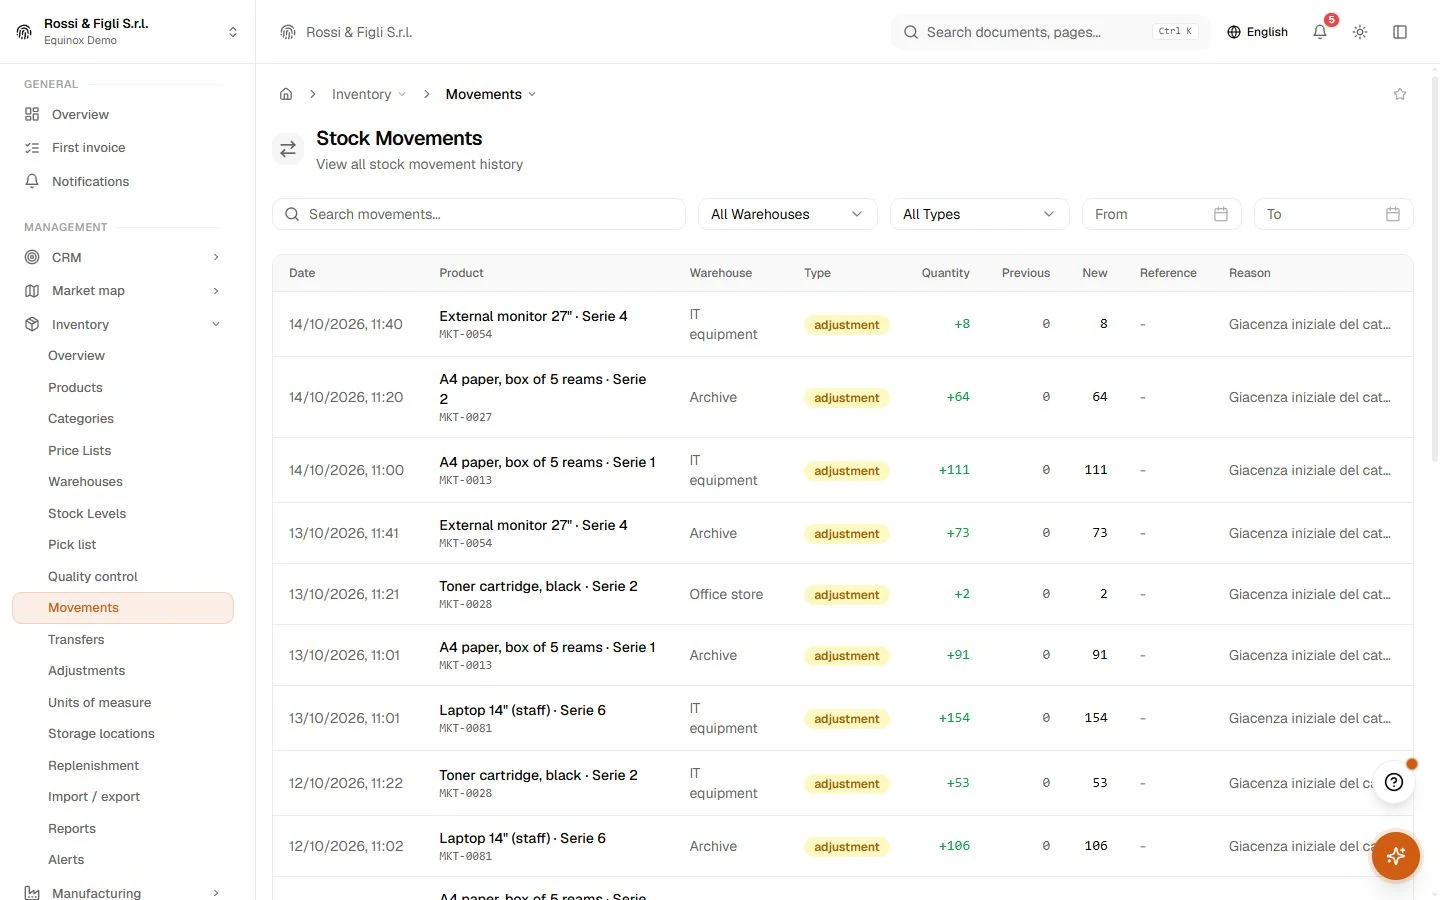Open the All Warehouses filter dropdown
The width and height of the screenshot is (1440, 900).
(x=787, y=214)
